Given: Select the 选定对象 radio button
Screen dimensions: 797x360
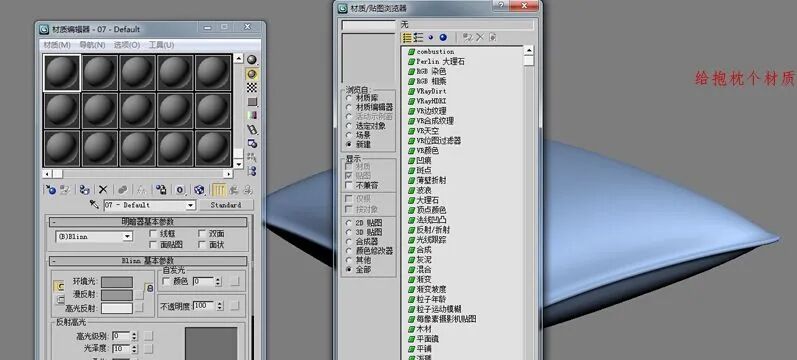Looking at the screenshot, I should click(x=349, y=126).
